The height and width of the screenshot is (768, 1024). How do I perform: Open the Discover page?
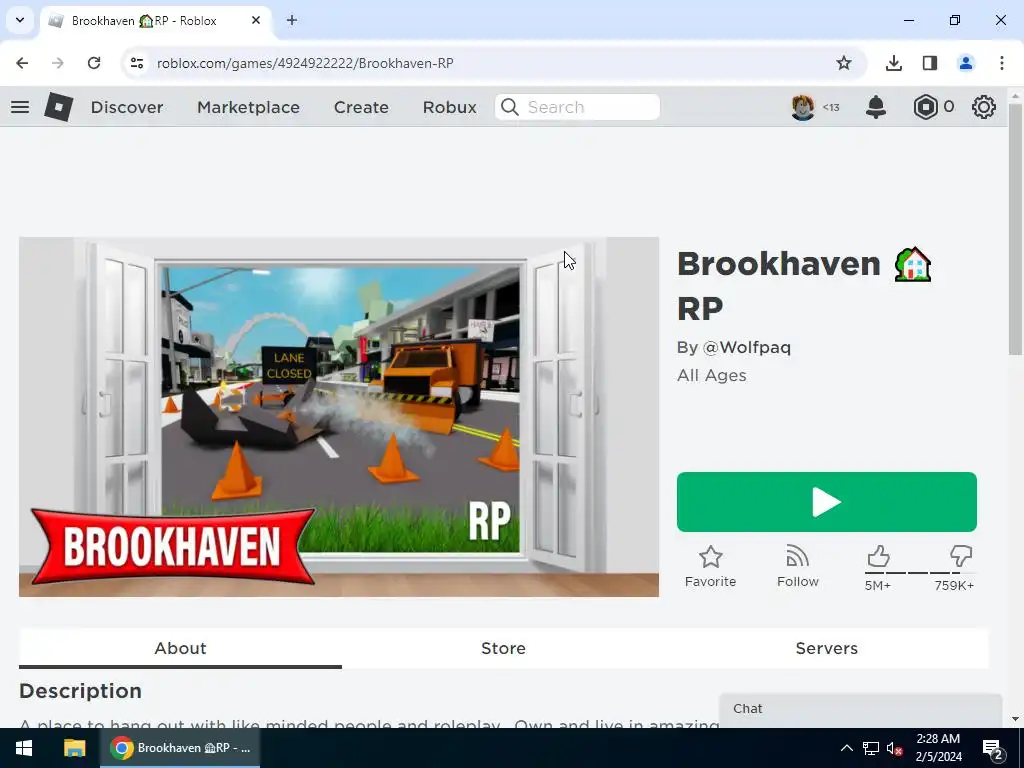coord(127,107)
